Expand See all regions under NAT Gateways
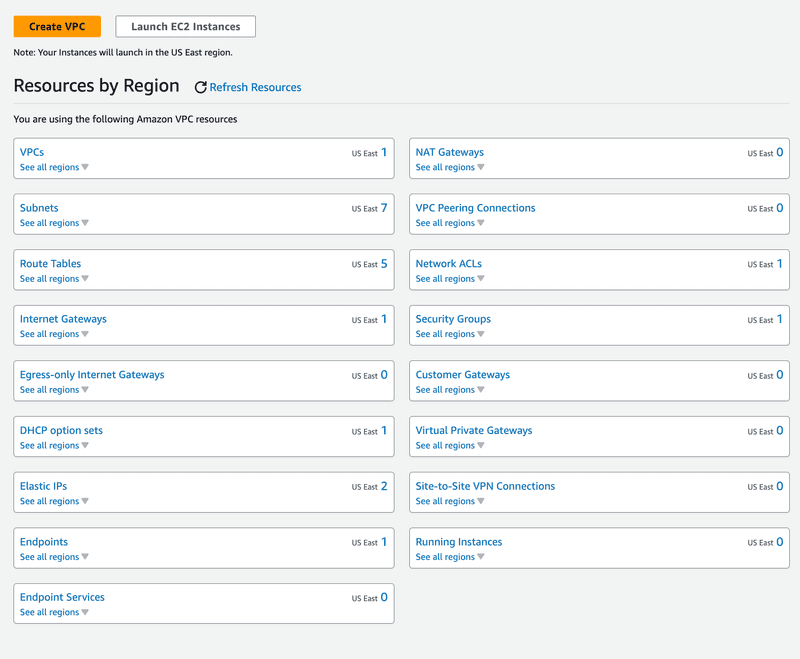The height and width of the screenshot is (659, 800). pyautogui.click(x=450, y=167)
